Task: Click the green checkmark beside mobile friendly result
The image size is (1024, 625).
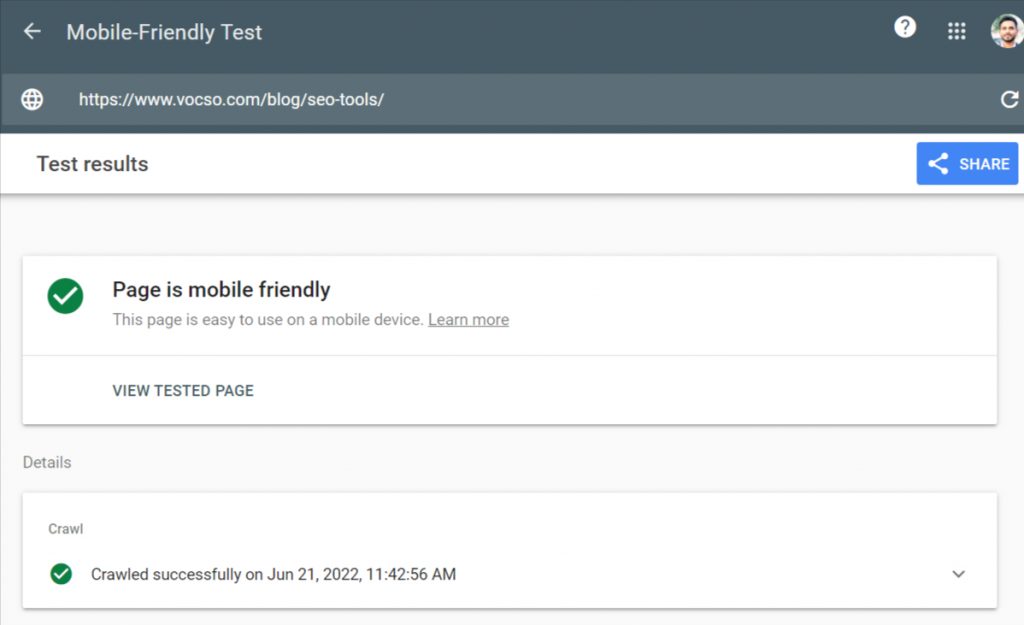Action: (x=65, y=296)
